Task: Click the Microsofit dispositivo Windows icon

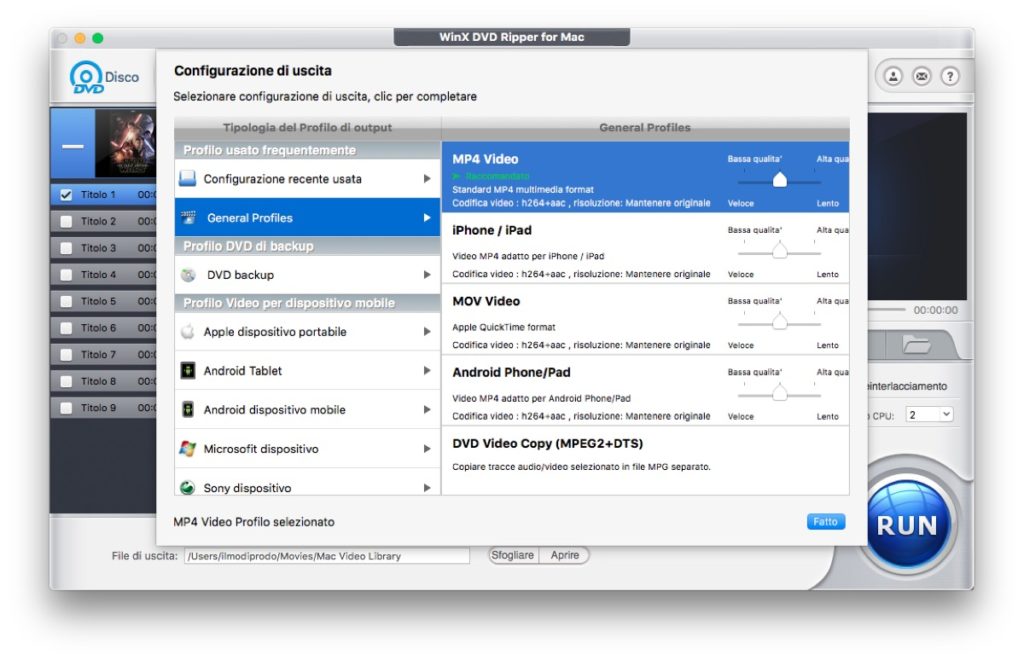Action: pyautogui.click(x=187, y=449)
